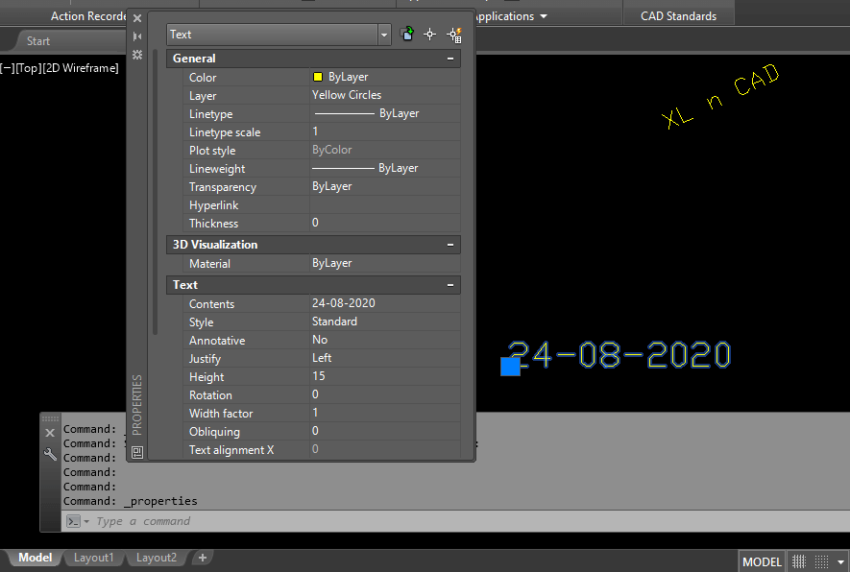Click the PROPERTIES palette title bar
Viewport: 850px width, 572px height.
click(x=137, y=404)
